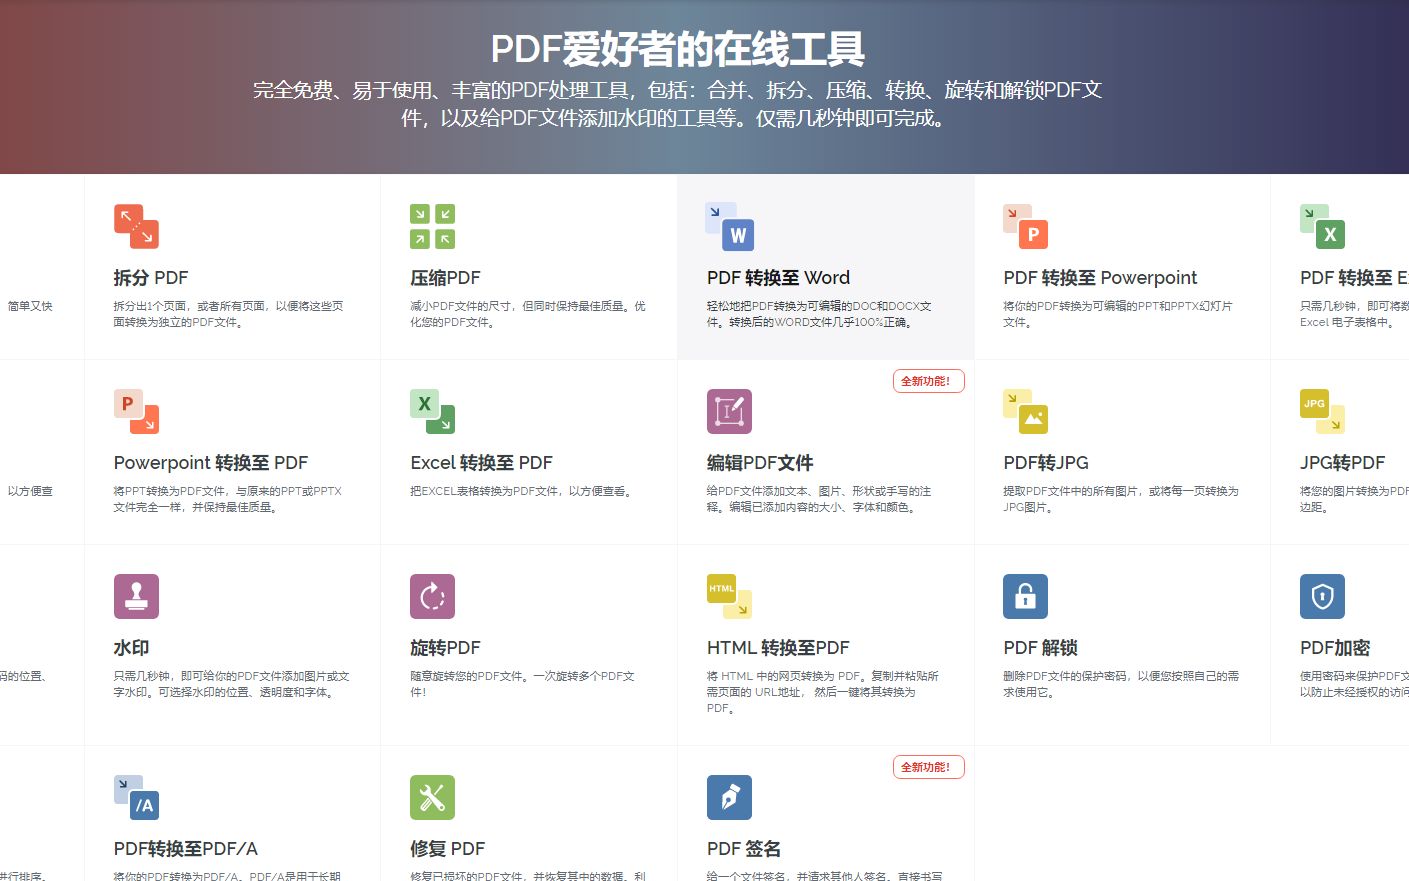Viewport: 1409px width, 881px height.
Task: Click the description '轻松地把PDF转换为可编辑的DOC和DOCX文件'
Action: tap(819, 314)
